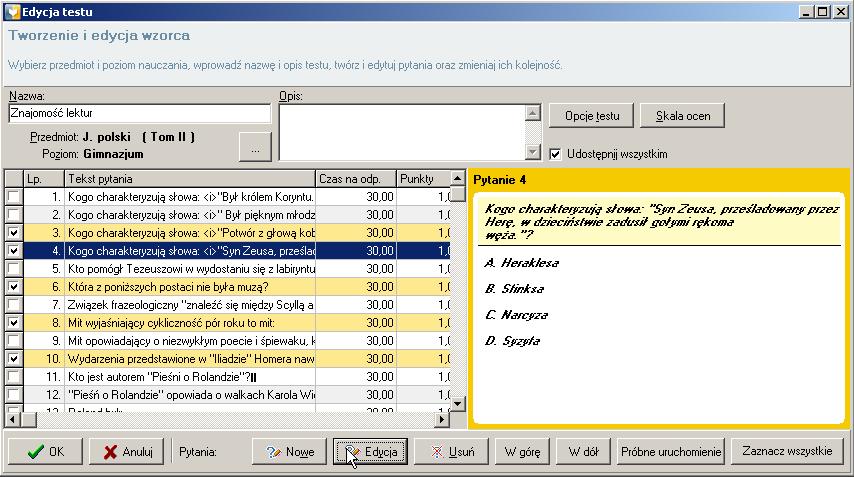Select row 'Która z poniższych postaci nie była muzą?'
This screenshot has width=854, height=477.
click(228, 286)
